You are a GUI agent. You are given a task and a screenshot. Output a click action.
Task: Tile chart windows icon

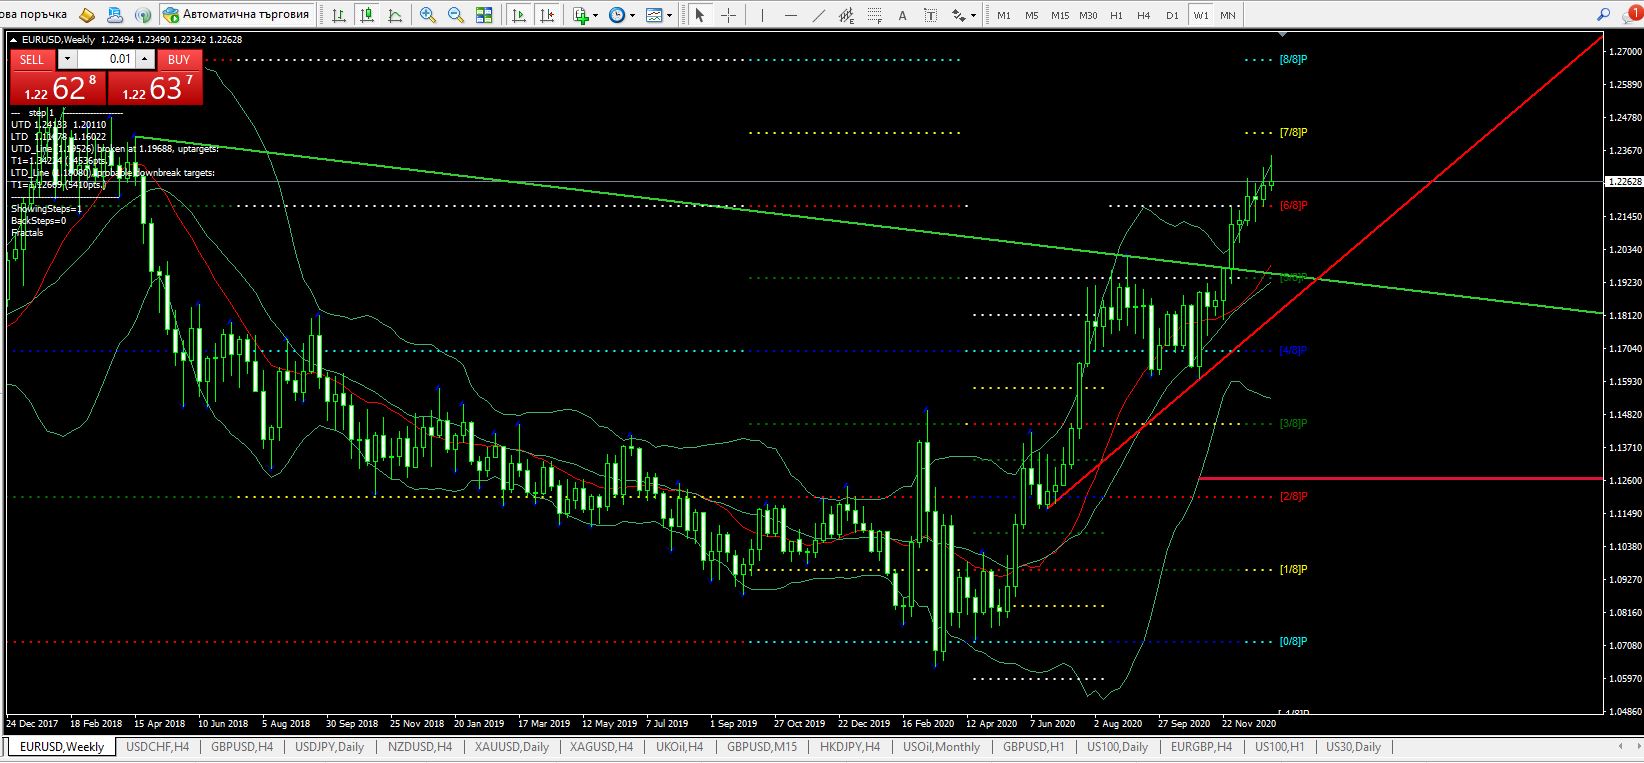484,15
